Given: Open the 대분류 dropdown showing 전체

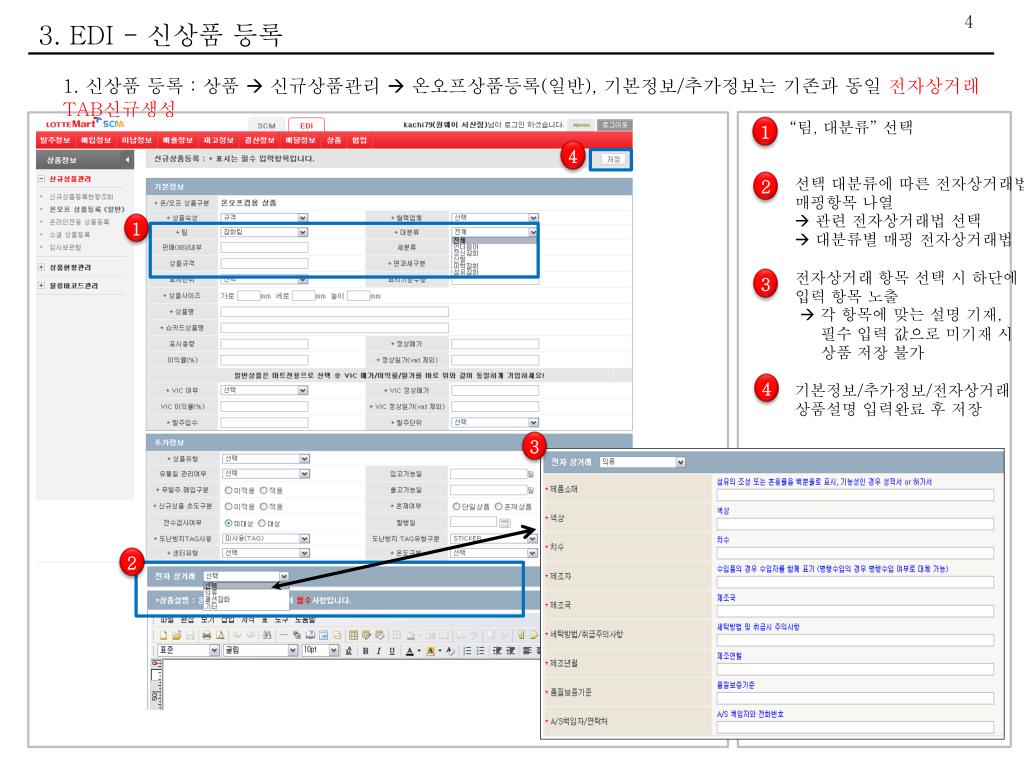Looking at the screenshot, I should click(494, 232).
